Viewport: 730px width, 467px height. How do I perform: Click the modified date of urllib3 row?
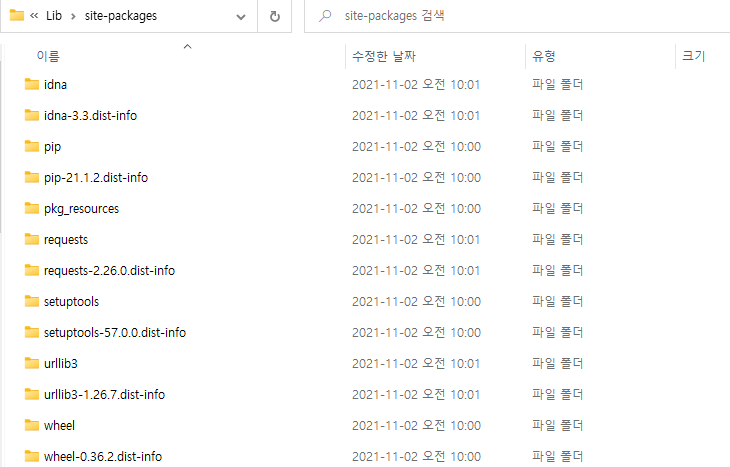pyautogui.click(x=416, y=364)
